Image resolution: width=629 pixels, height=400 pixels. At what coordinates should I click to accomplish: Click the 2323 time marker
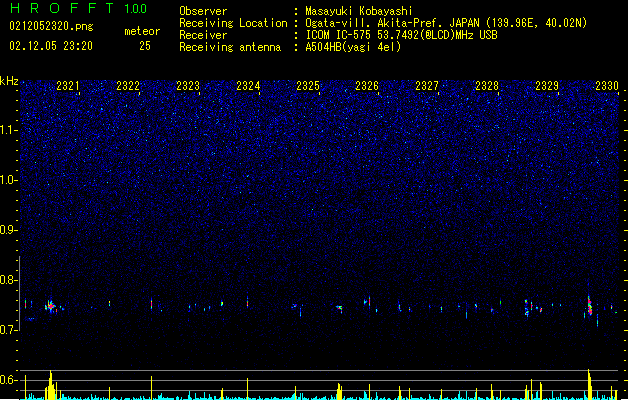188,86
